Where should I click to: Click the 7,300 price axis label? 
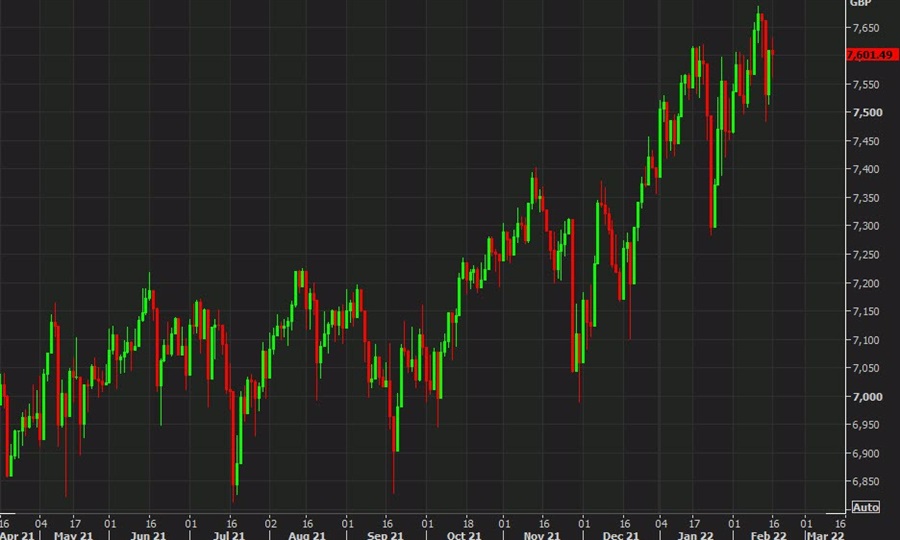(x=866, y=226)
